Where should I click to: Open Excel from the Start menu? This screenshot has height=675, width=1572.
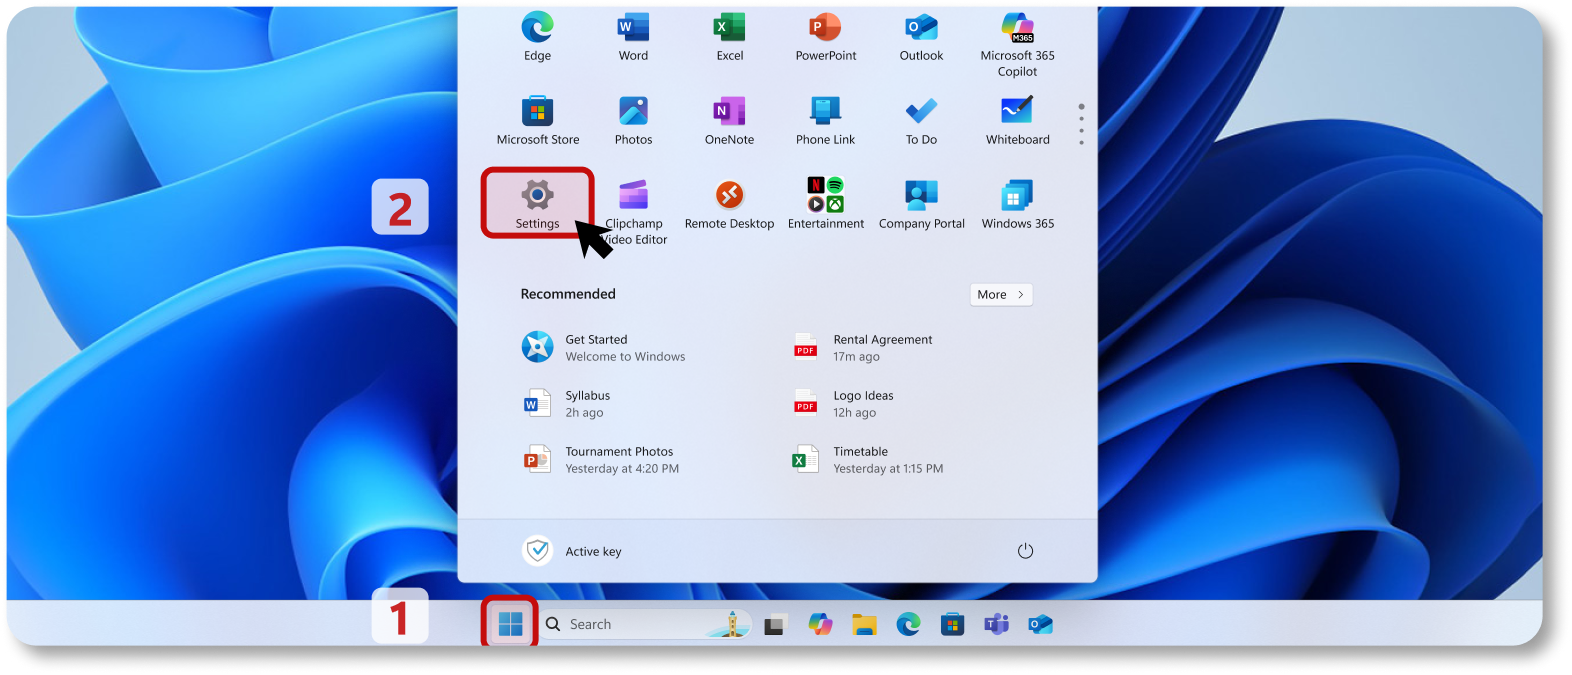click(729, 35)
